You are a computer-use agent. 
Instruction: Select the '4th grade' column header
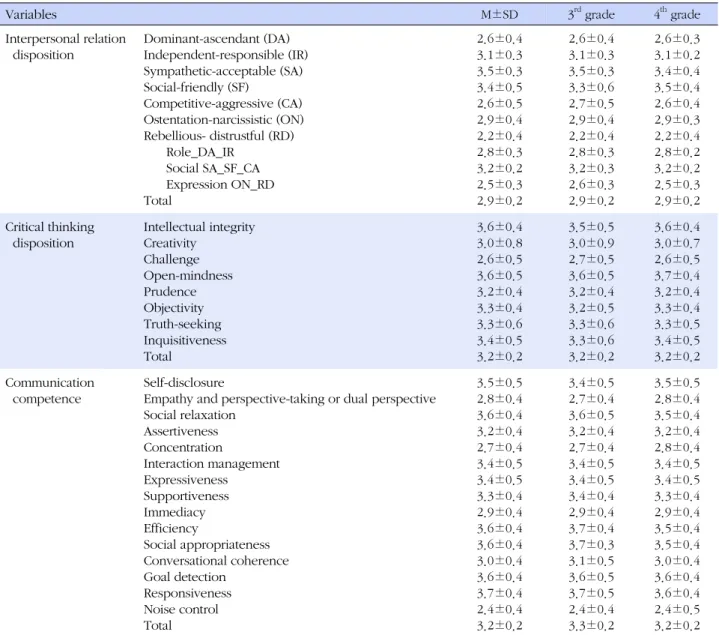tap(677, 14)
